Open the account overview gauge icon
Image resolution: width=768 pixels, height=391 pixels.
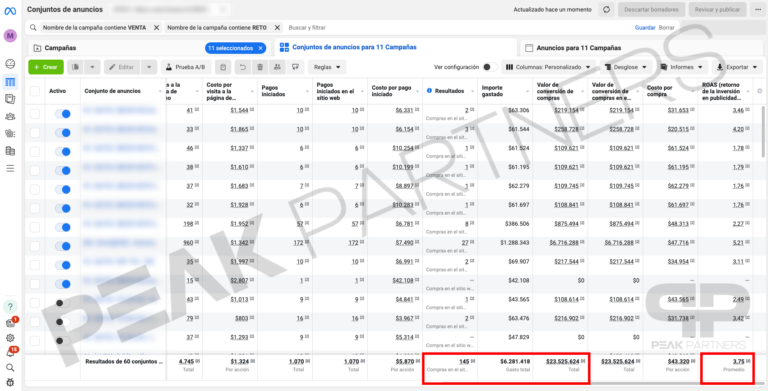(10, 64)
